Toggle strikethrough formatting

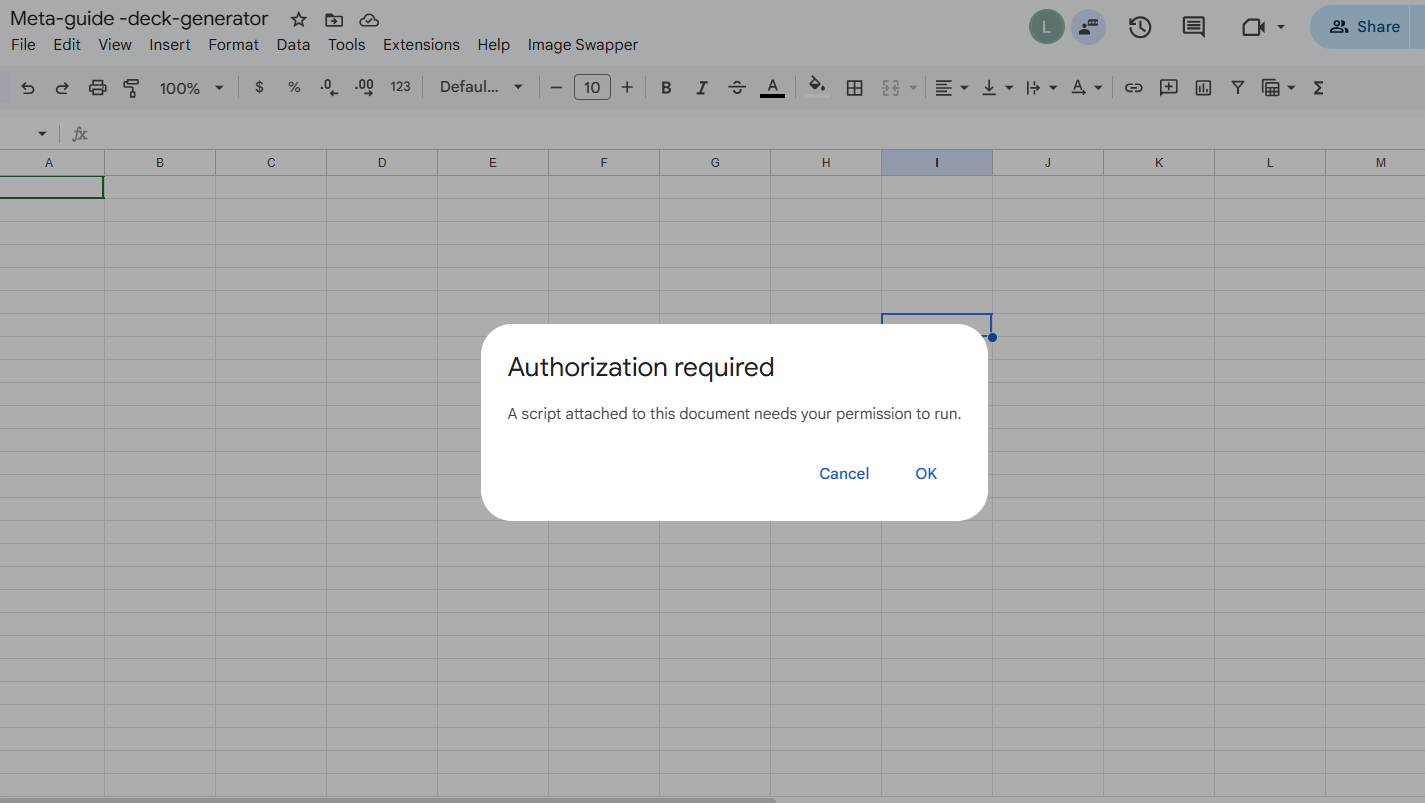coord(737,88)
